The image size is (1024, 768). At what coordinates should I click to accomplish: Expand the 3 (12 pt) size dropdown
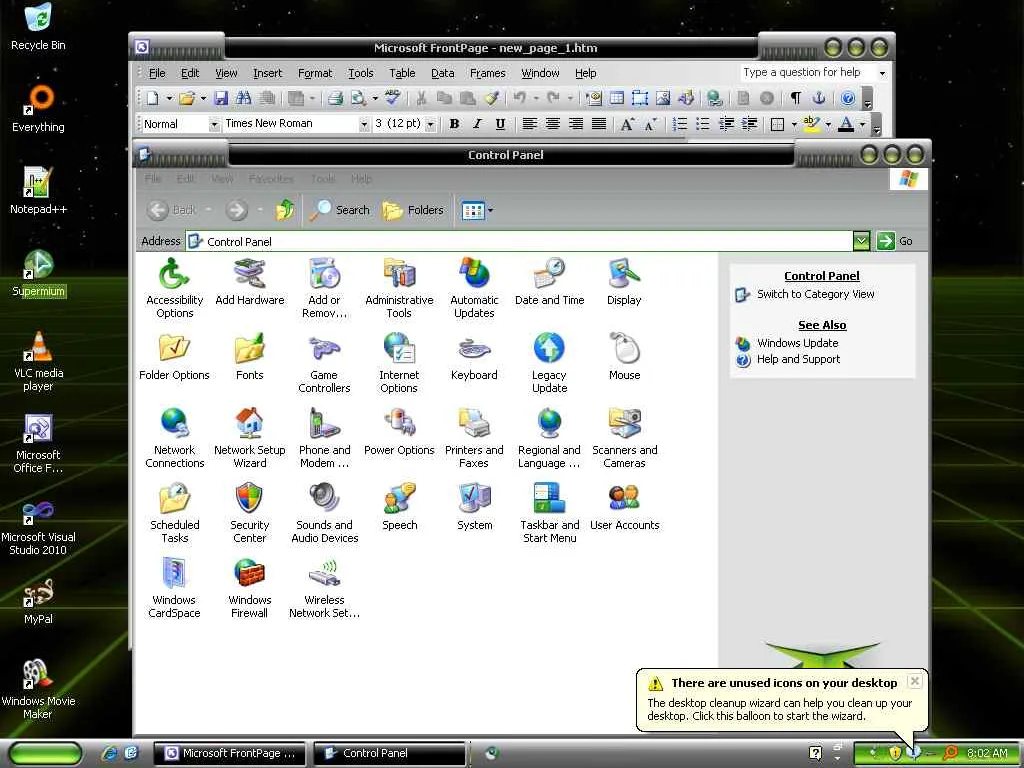click(x=430, y=124)
